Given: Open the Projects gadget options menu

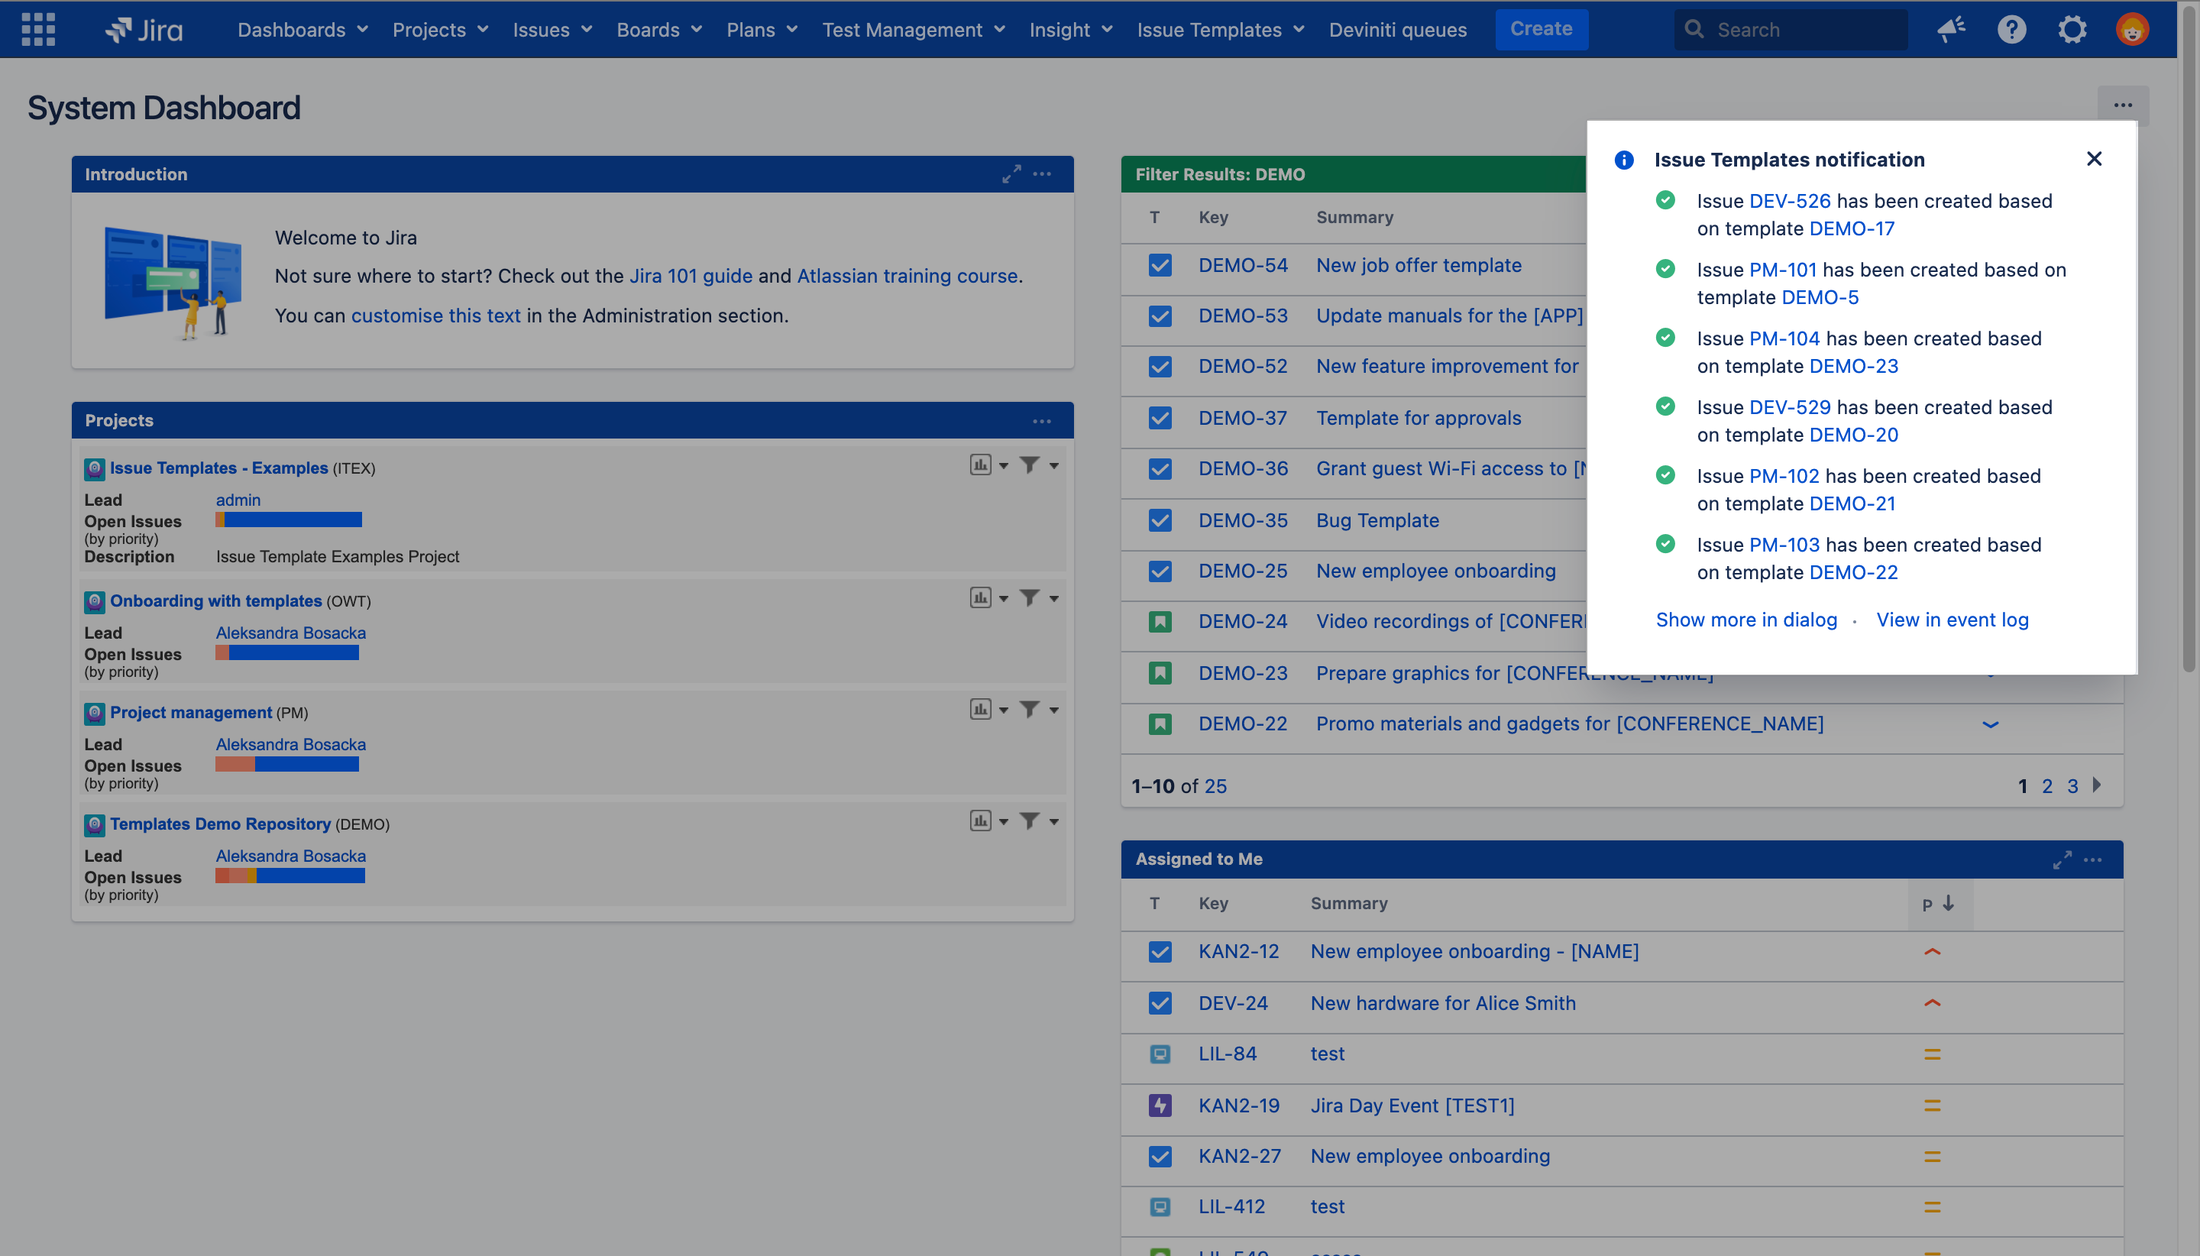Looking at the screenshot, I should [1042, 421].
